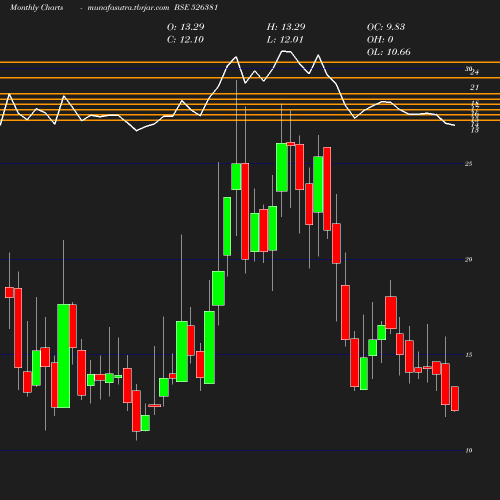Select the 'H: 13.29' high value
This screenshot has width=500, height=500.
[x=286, y=27]
